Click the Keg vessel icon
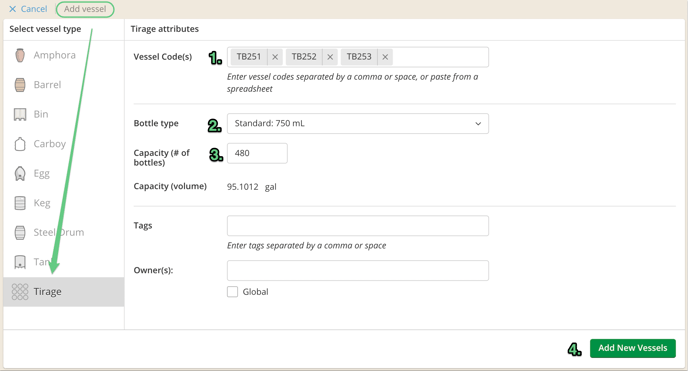The height and width of the screenshot is (371, 688). tap(20, 203)
